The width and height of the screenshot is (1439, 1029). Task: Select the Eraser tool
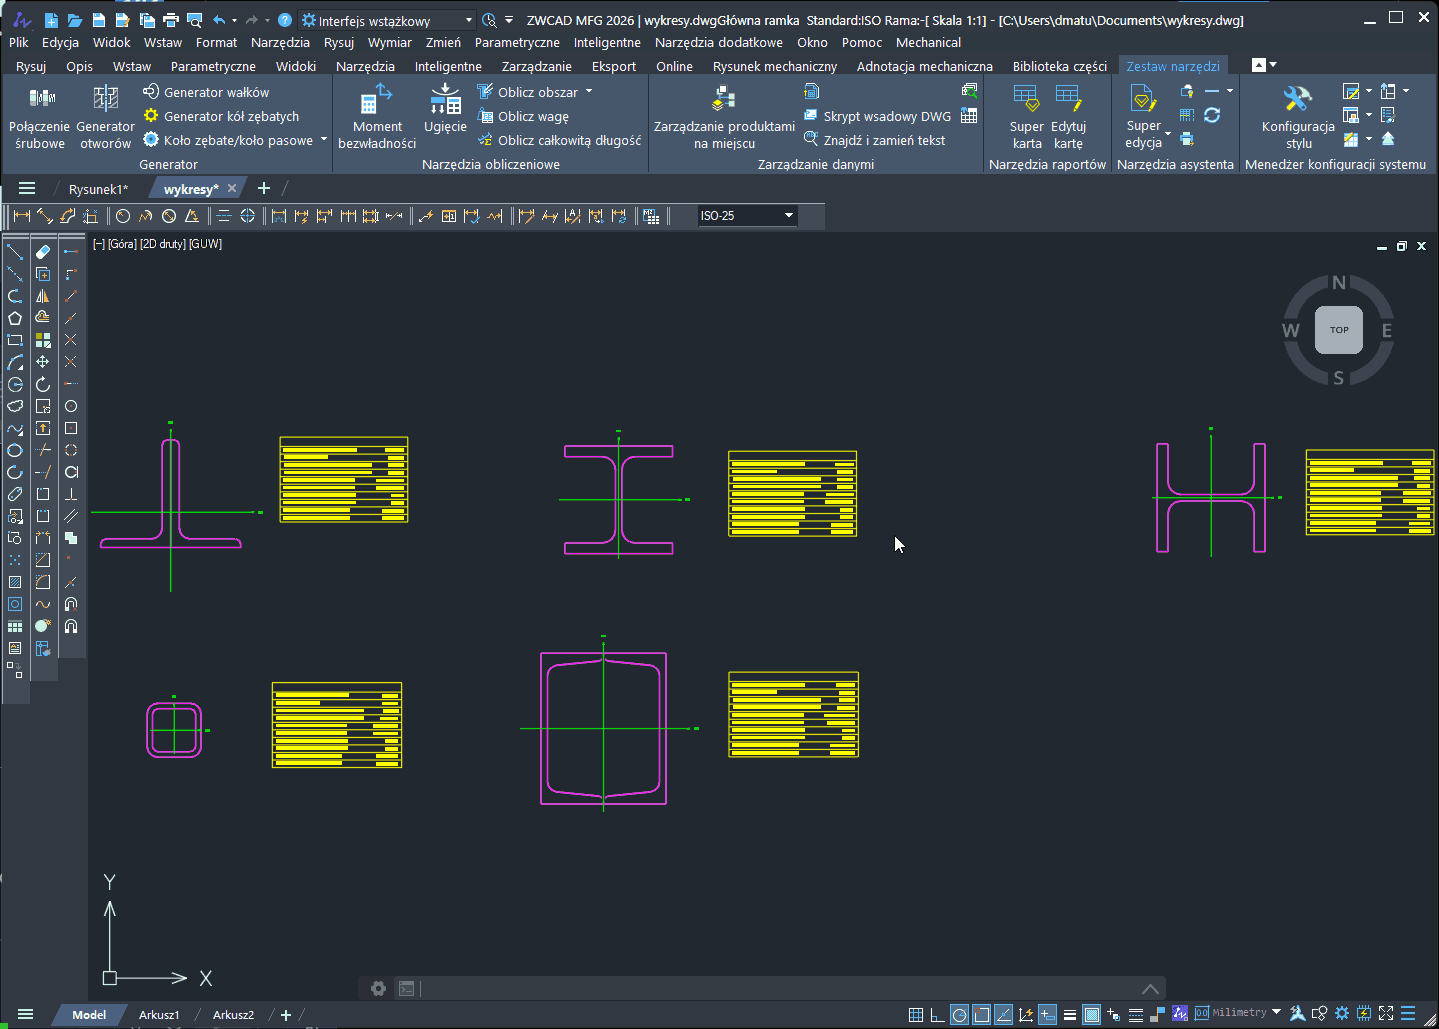pyautogui.click(x=43, y=252)
